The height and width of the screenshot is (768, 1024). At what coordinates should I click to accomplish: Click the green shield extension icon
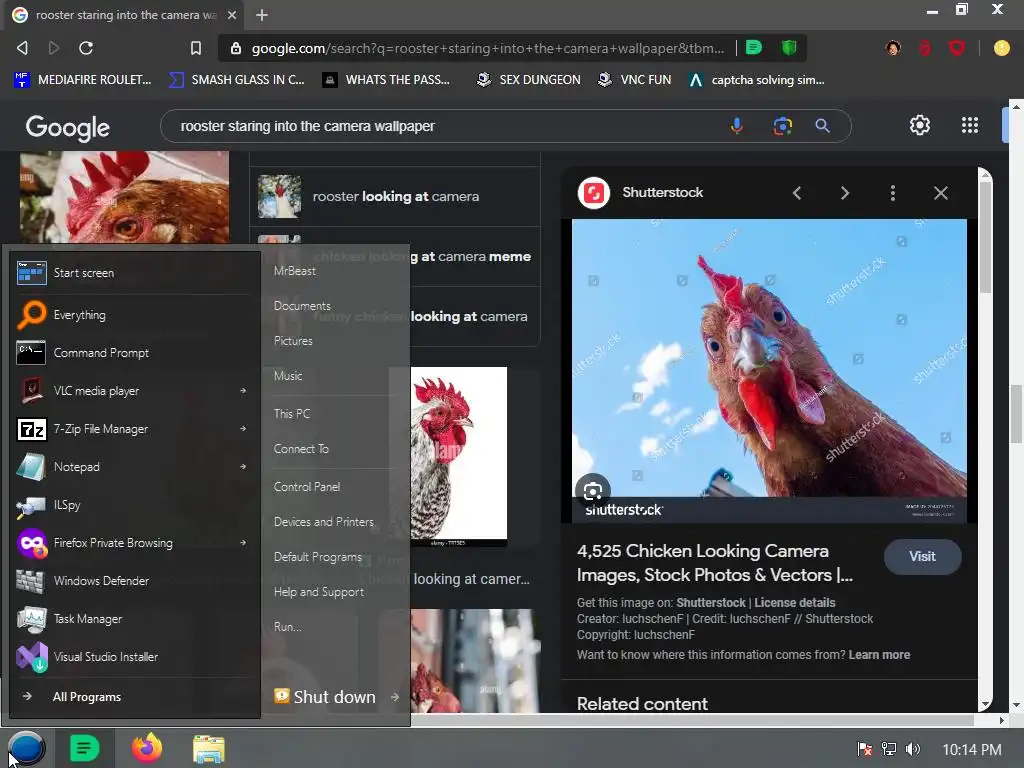pos(789,48)
